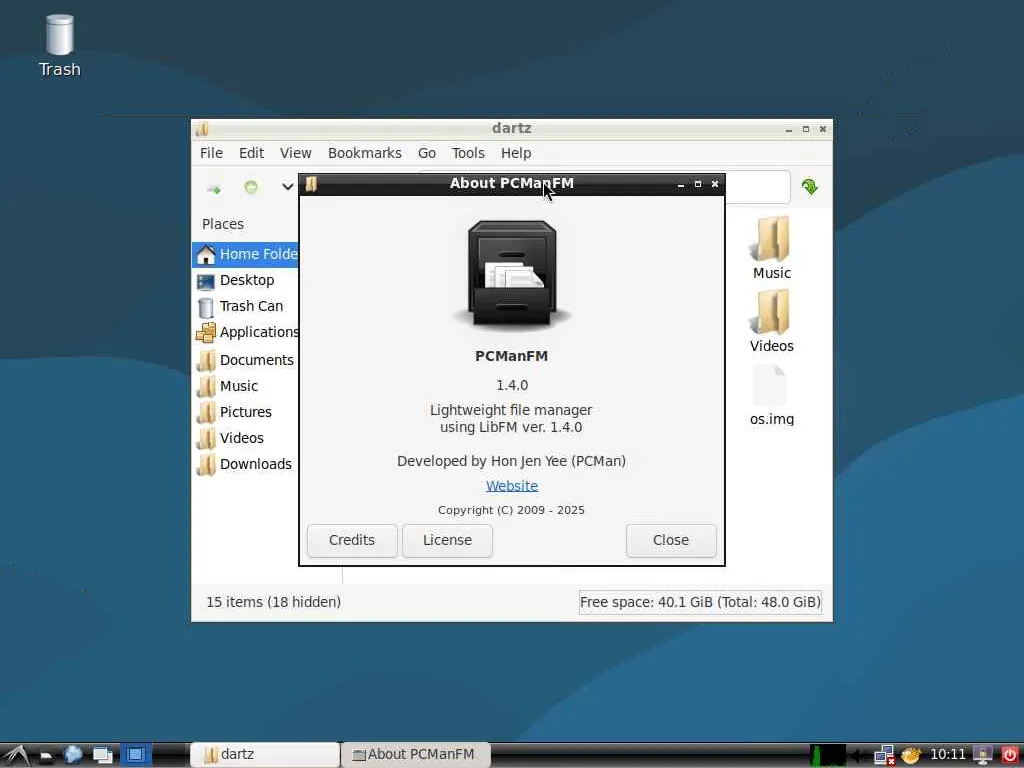The image size is (1024, 768).
Task: Click the PCManFM file cabinet logo
Action: pos(512,274)
